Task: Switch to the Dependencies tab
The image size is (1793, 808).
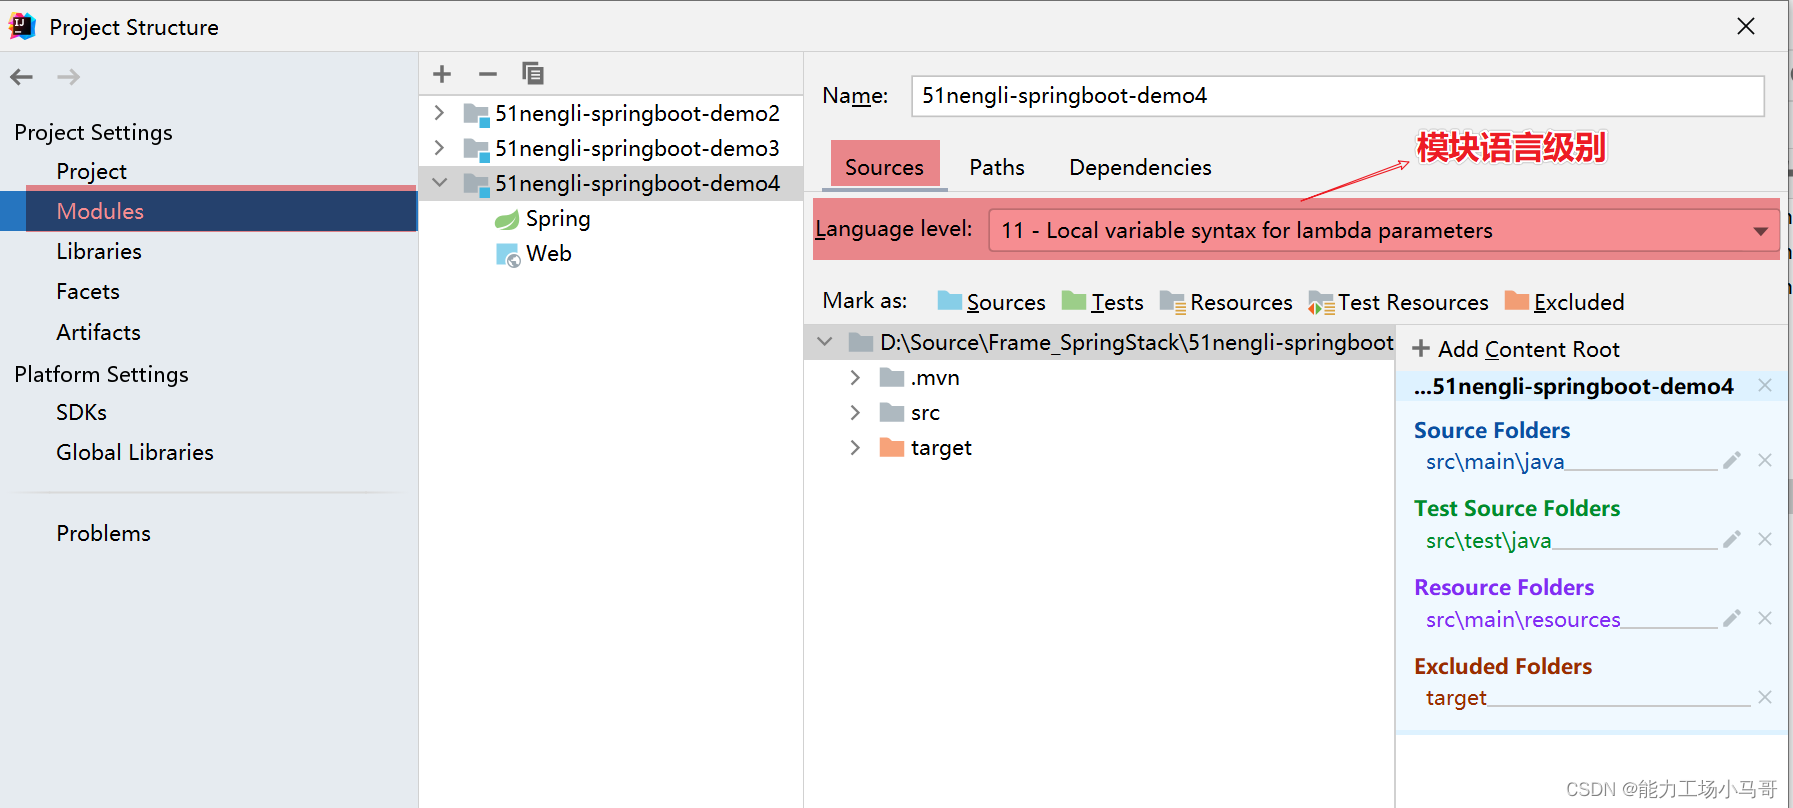Action: 1140,167
